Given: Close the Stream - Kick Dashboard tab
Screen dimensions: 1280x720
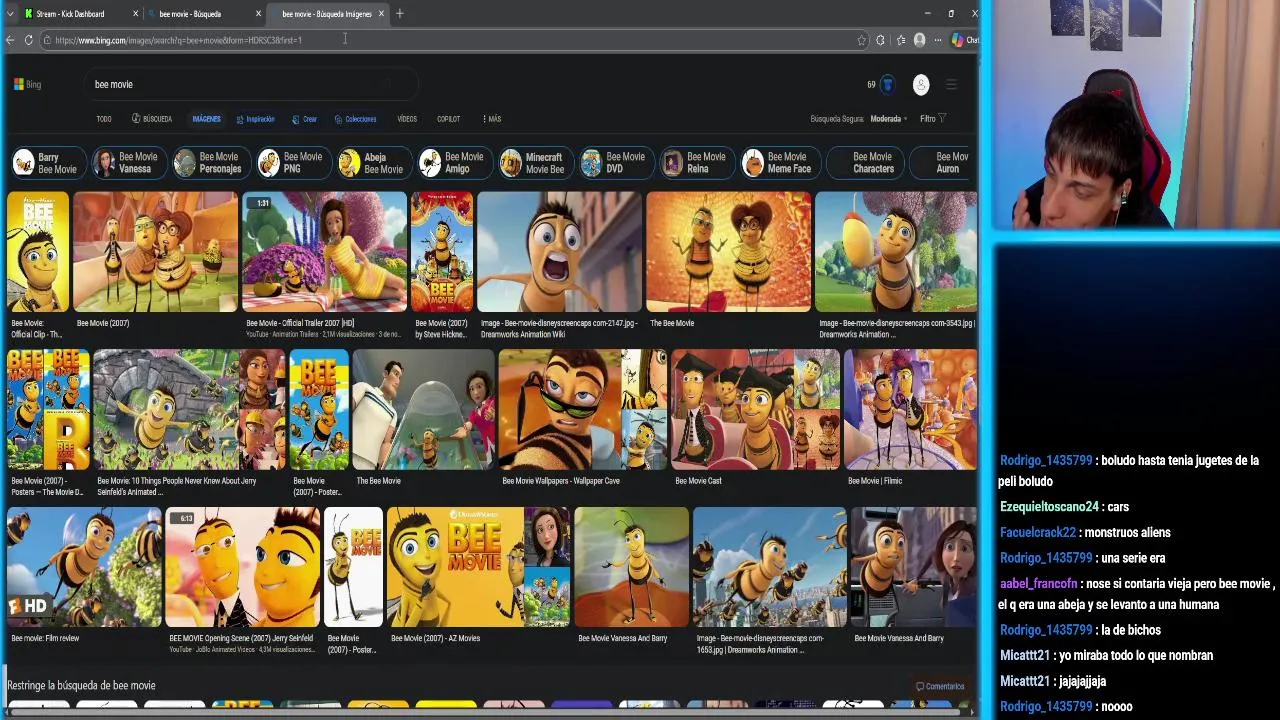Looking at the screenshot, I should (x=135, y=14).
